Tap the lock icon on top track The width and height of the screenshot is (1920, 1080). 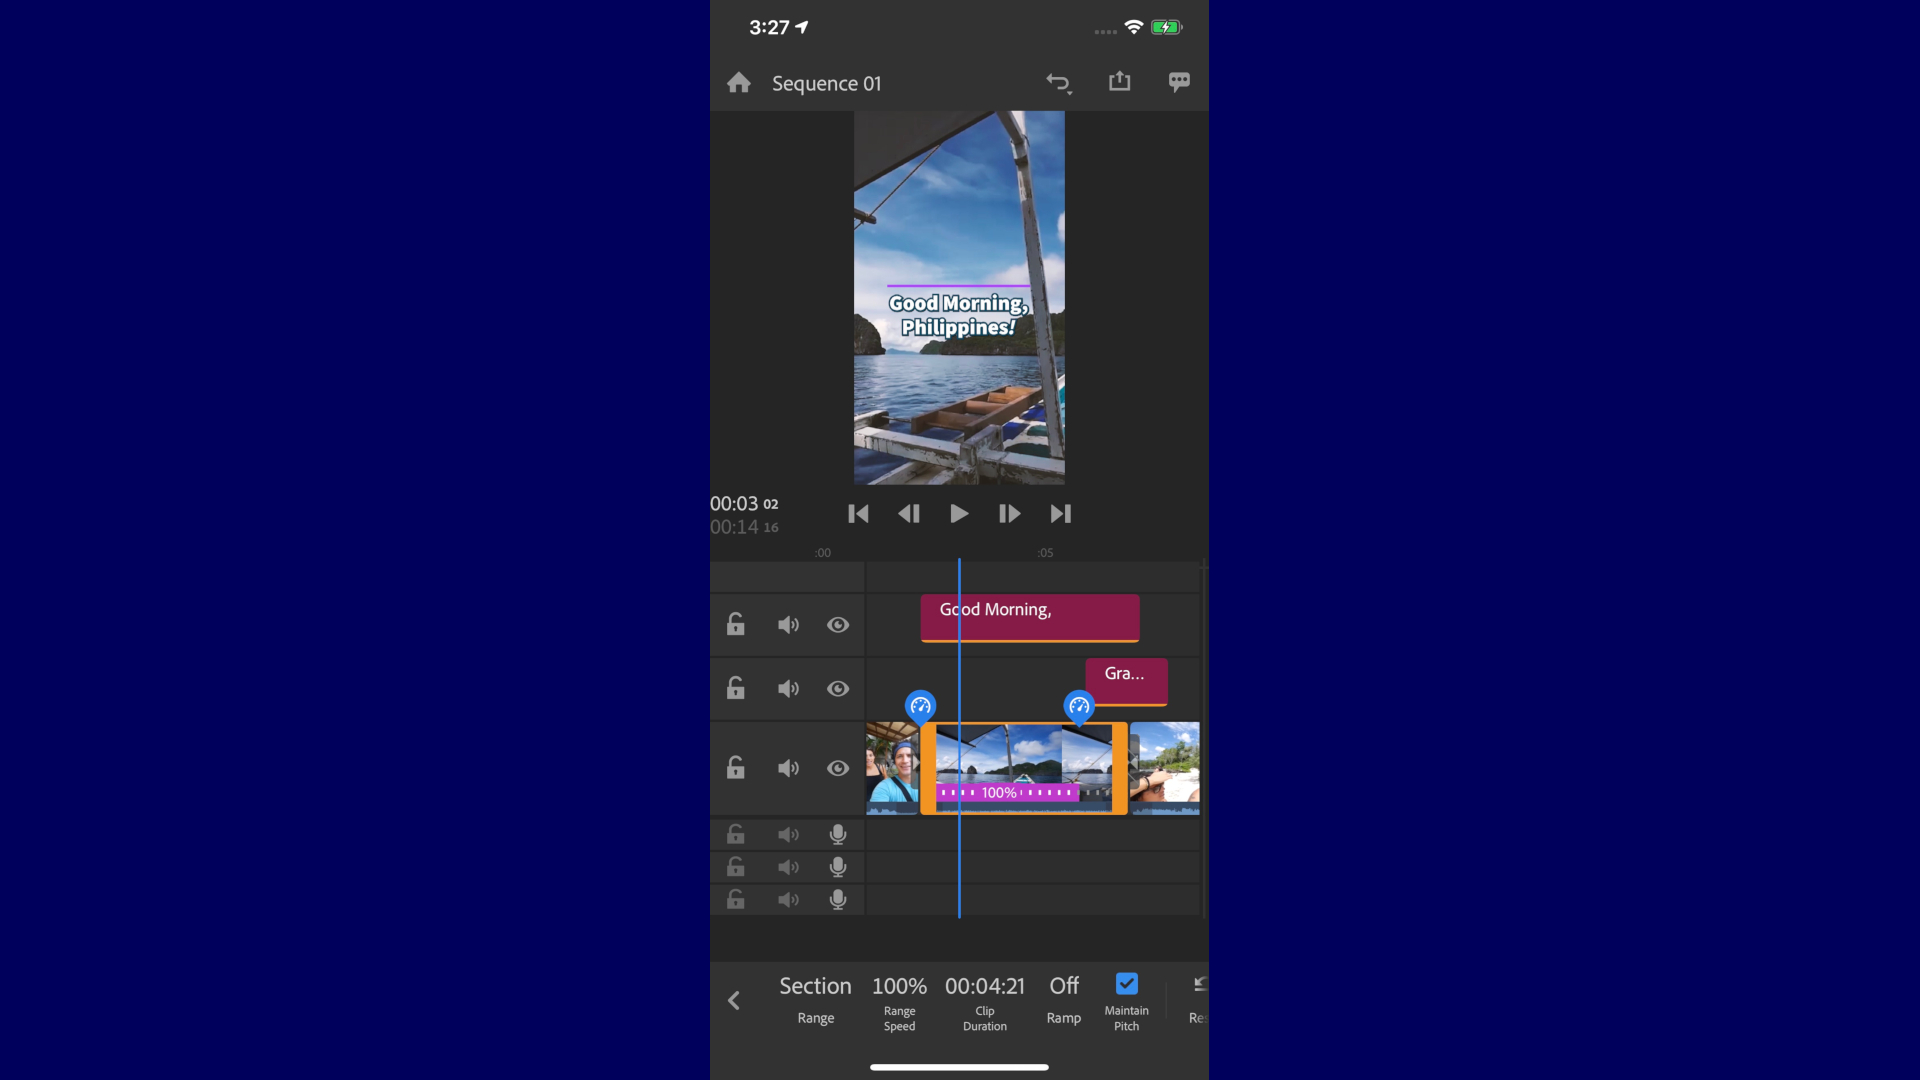coord(735,624)
